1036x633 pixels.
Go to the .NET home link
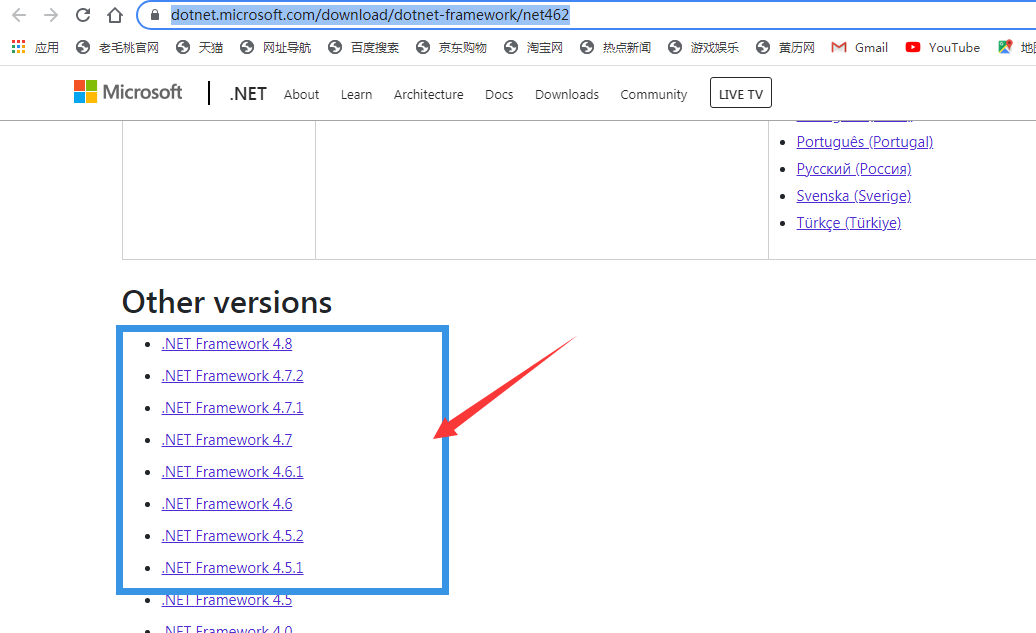pyautogui.click(x=248, y=94)
